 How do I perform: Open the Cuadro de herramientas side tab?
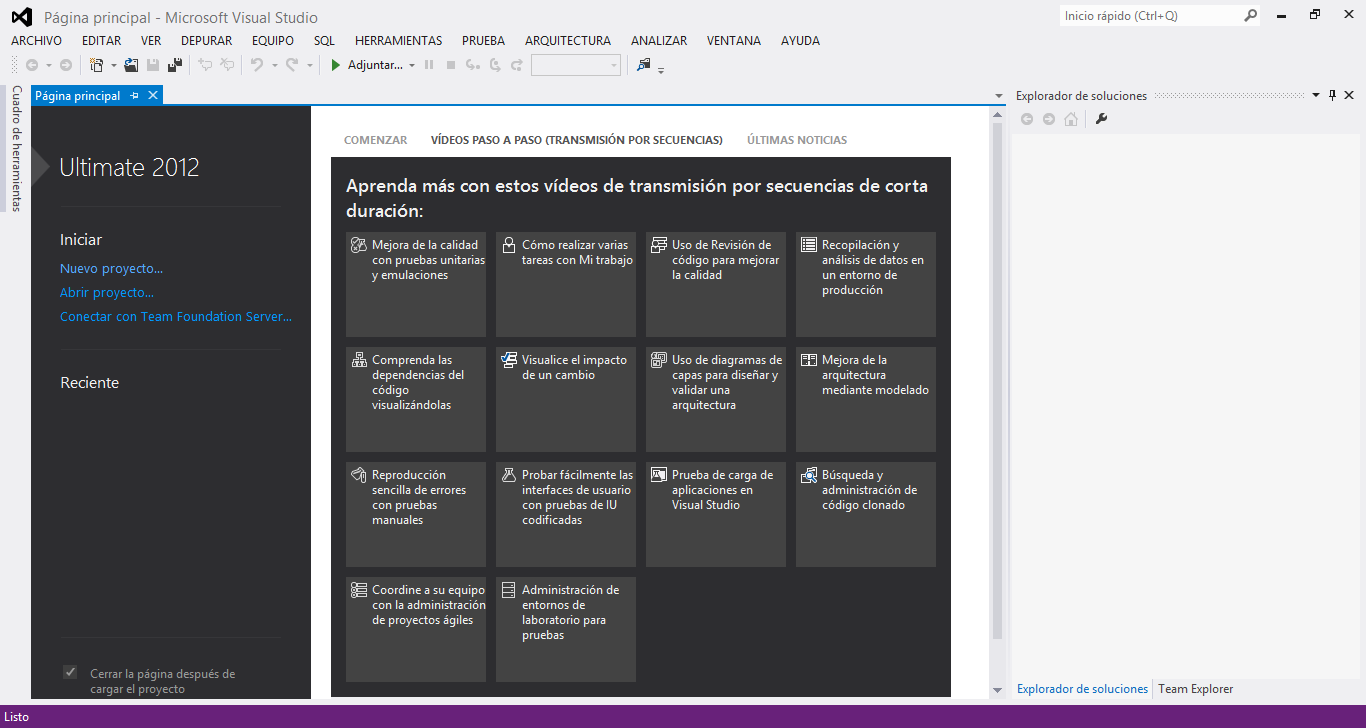16,147
